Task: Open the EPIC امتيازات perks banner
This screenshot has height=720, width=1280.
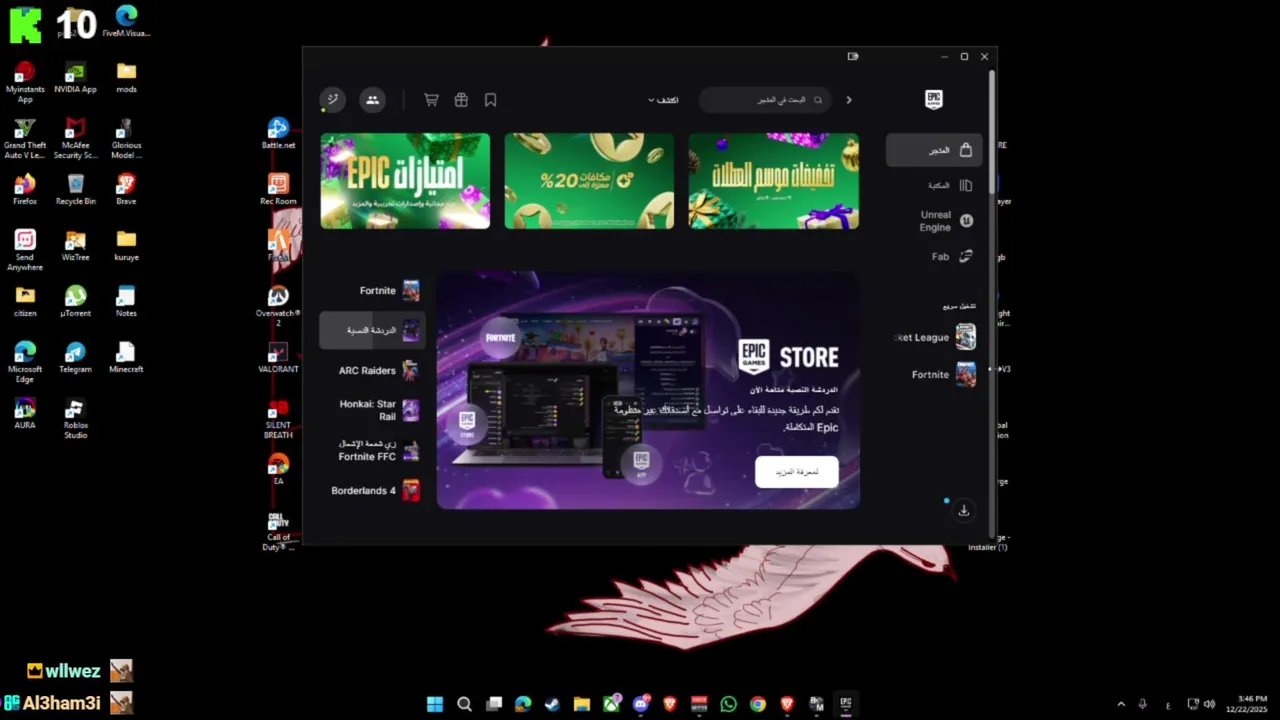Action: (x=405, y=181)
